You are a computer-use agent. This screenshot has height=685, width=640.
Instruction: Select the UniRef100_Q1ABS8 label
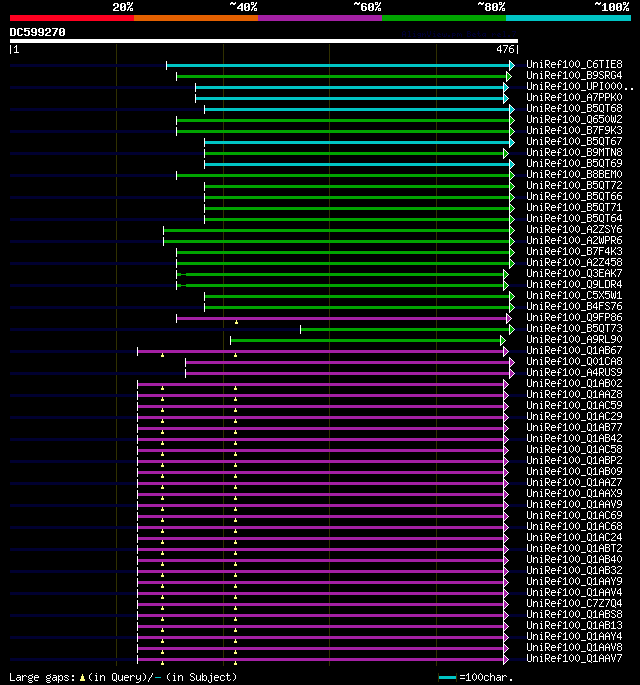574,615
